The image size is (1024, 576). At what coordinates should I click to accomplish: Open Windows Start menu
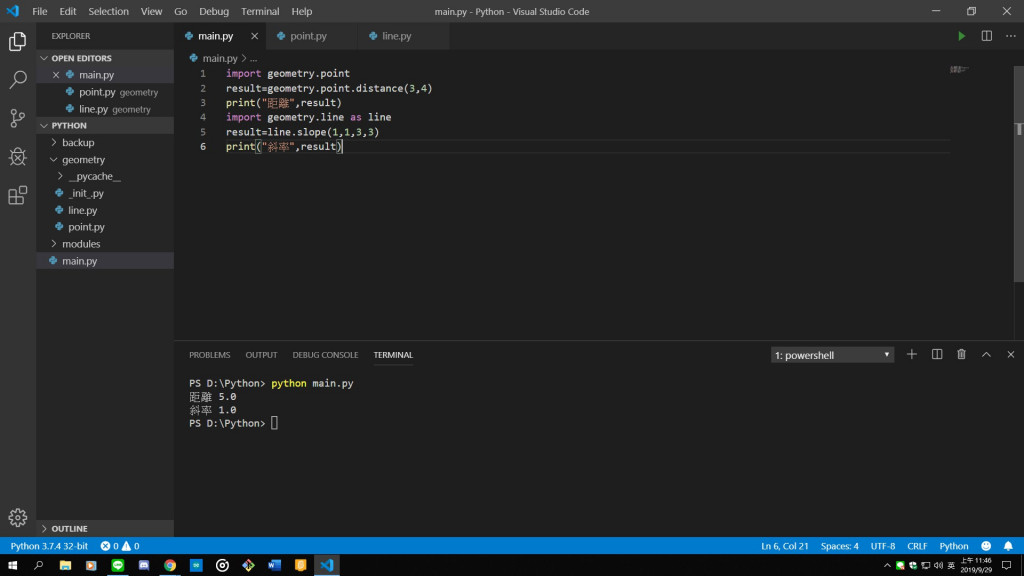tap(12, 565)
